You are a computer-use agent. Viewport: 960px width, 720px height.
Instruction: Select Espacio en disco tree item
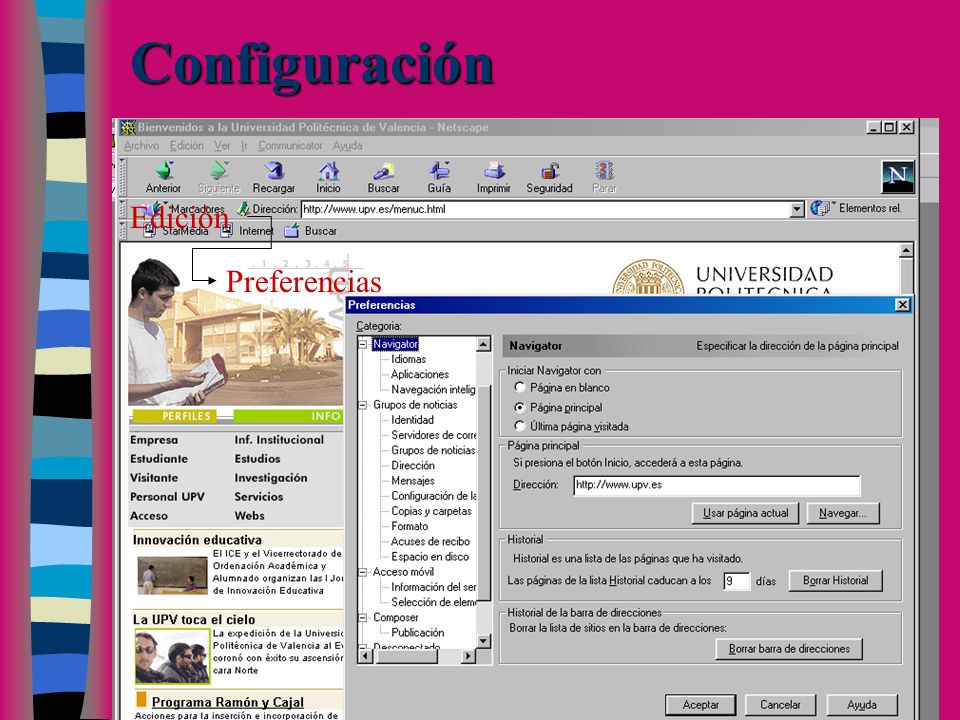[430, 557]
